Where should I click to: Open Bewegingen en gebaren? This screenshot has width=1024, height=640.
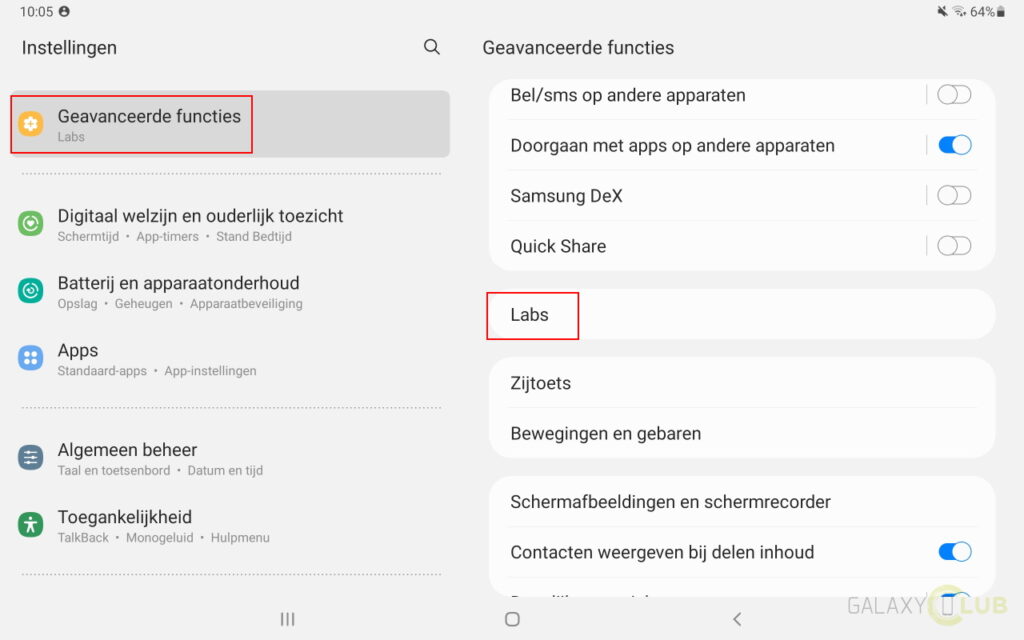742,433
